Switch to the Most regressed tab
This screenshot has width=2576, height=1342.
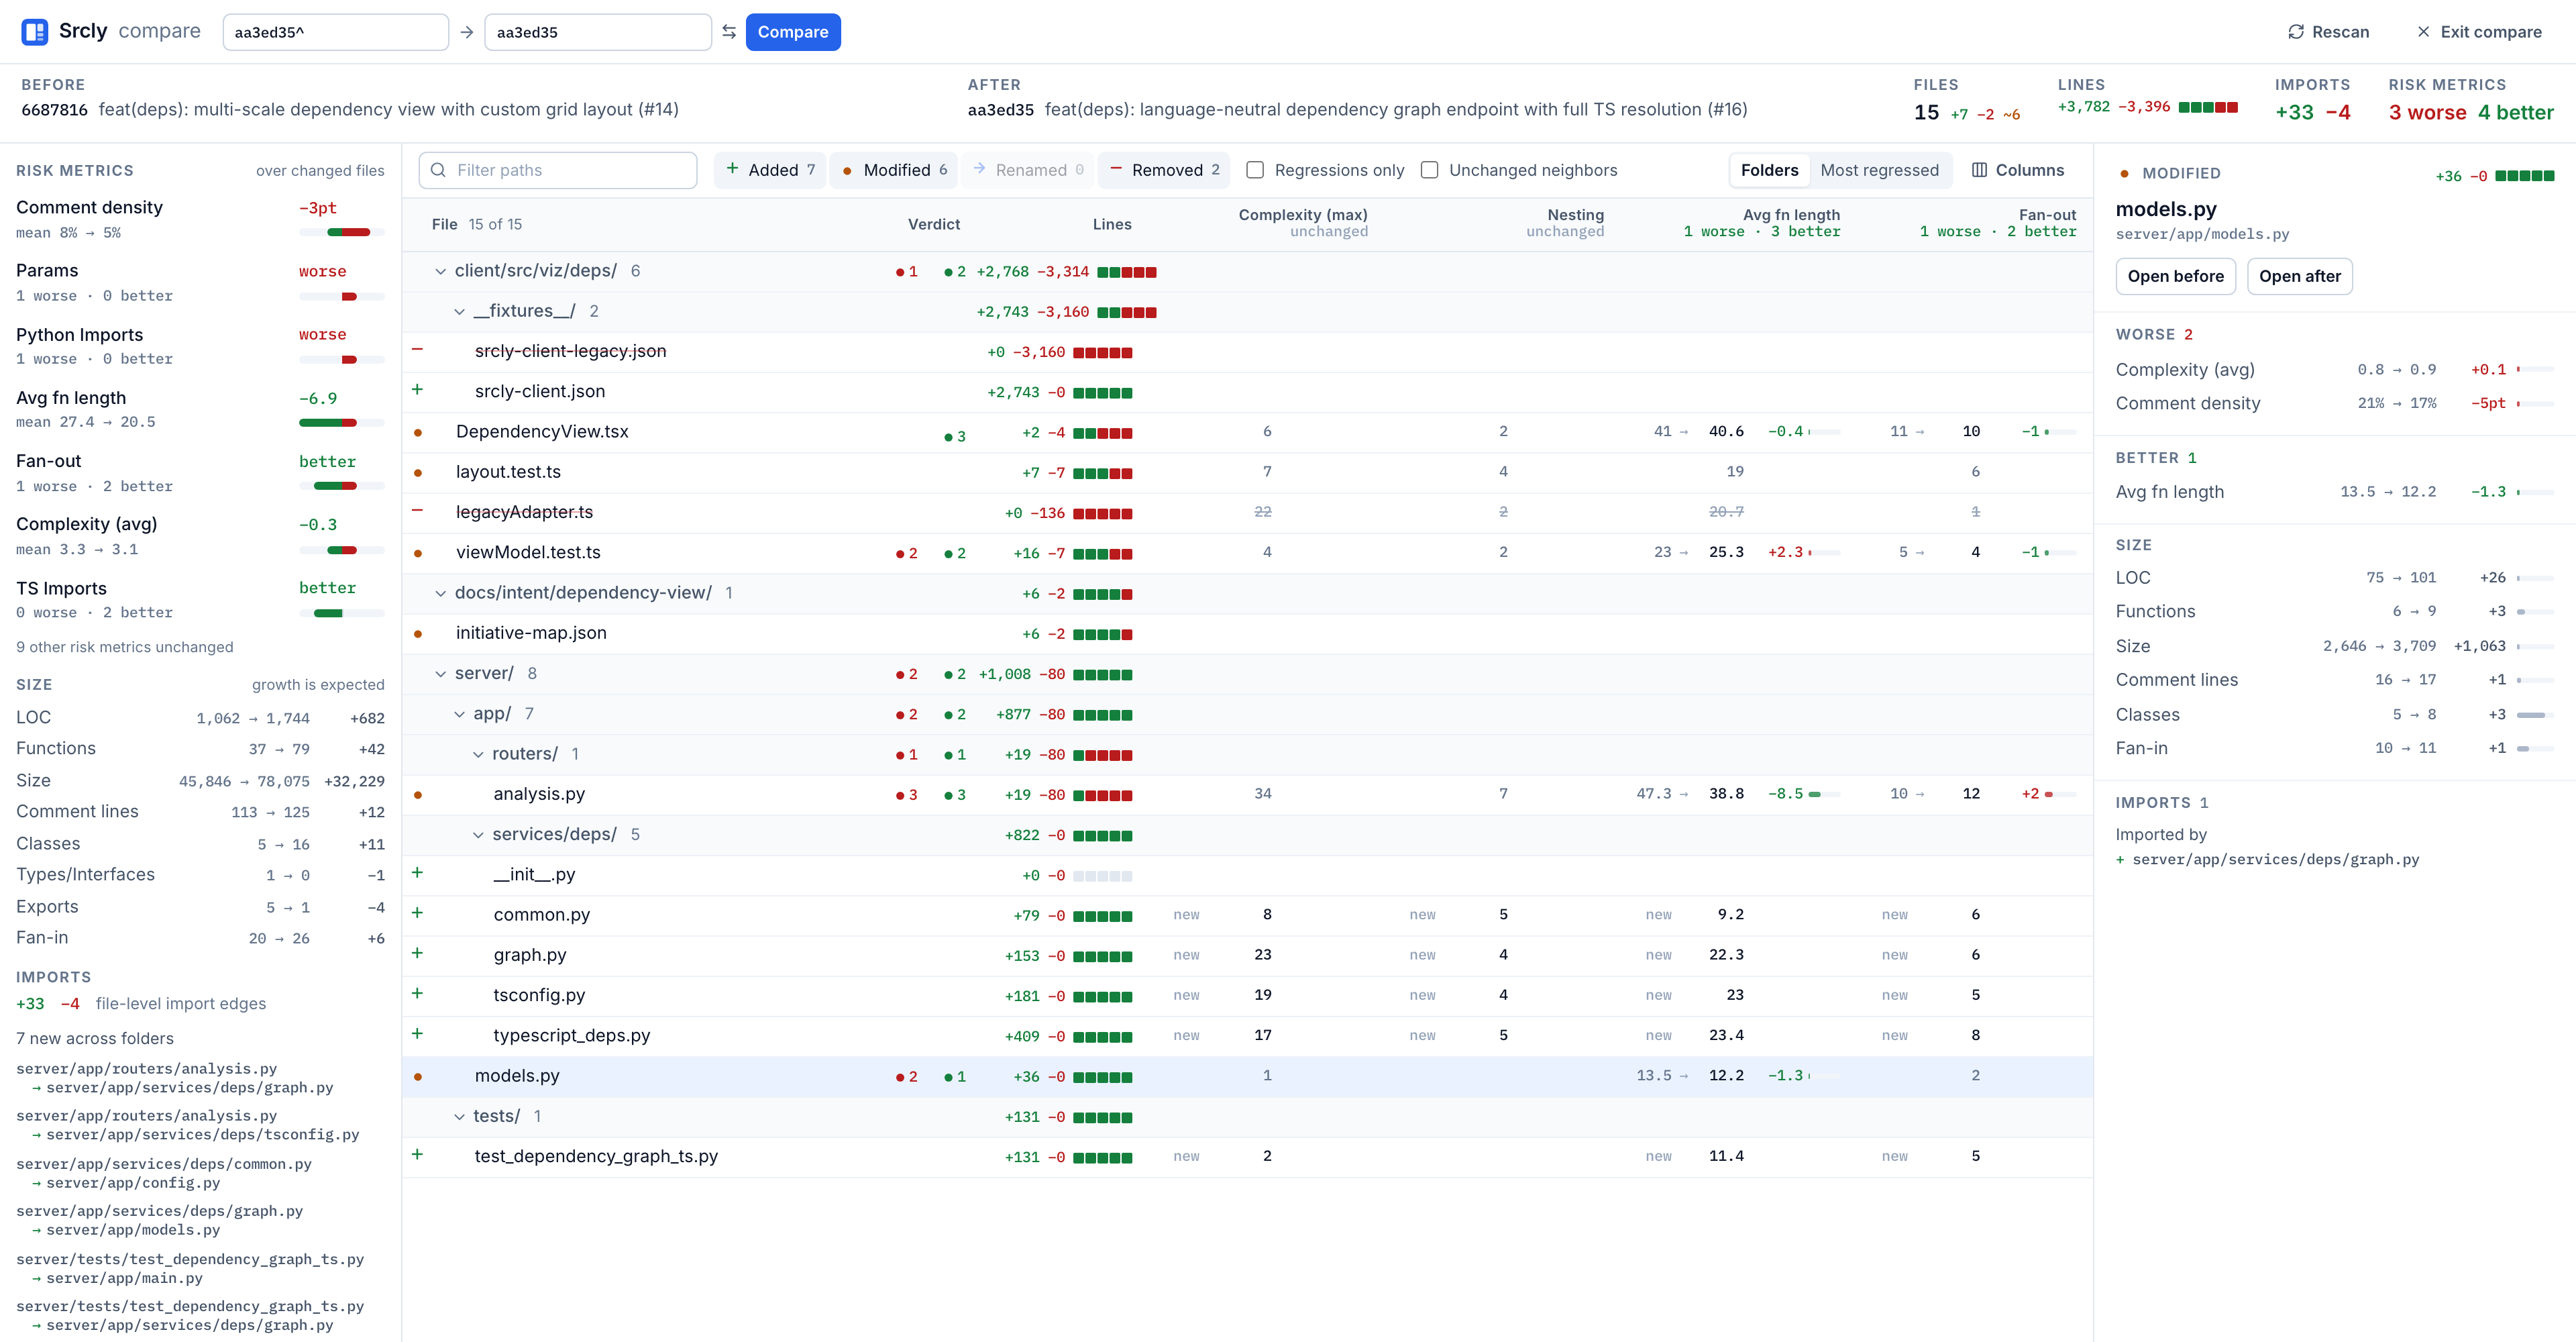[1879, 170]
